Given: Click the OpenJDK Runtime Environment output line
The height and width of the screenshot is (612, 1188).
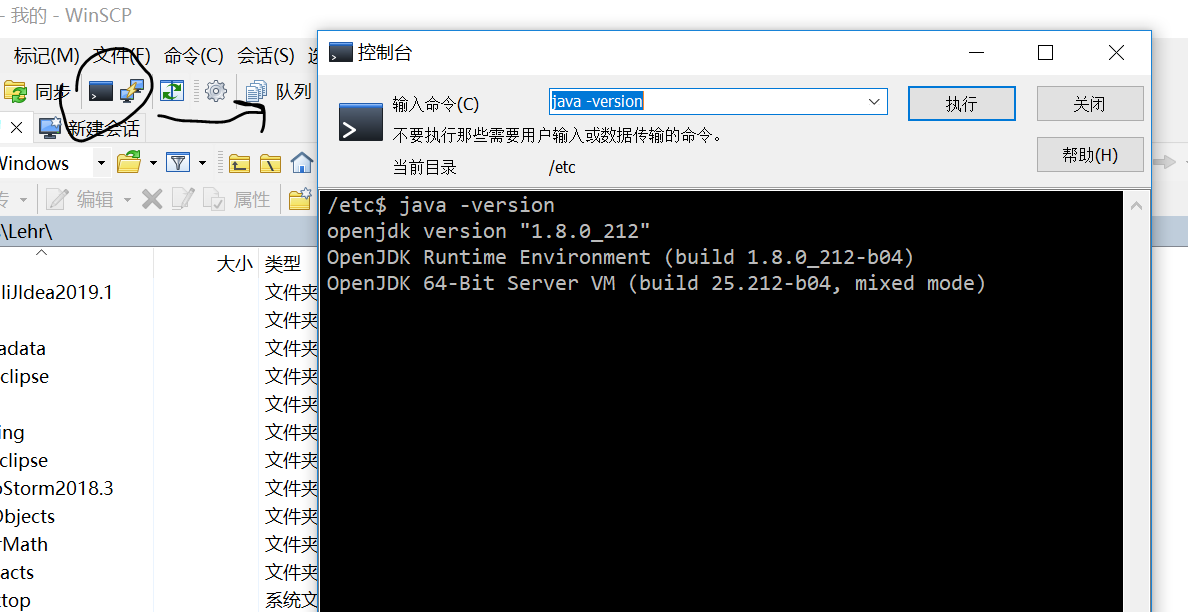Looking at the screenshot, I should coord(621,257).
